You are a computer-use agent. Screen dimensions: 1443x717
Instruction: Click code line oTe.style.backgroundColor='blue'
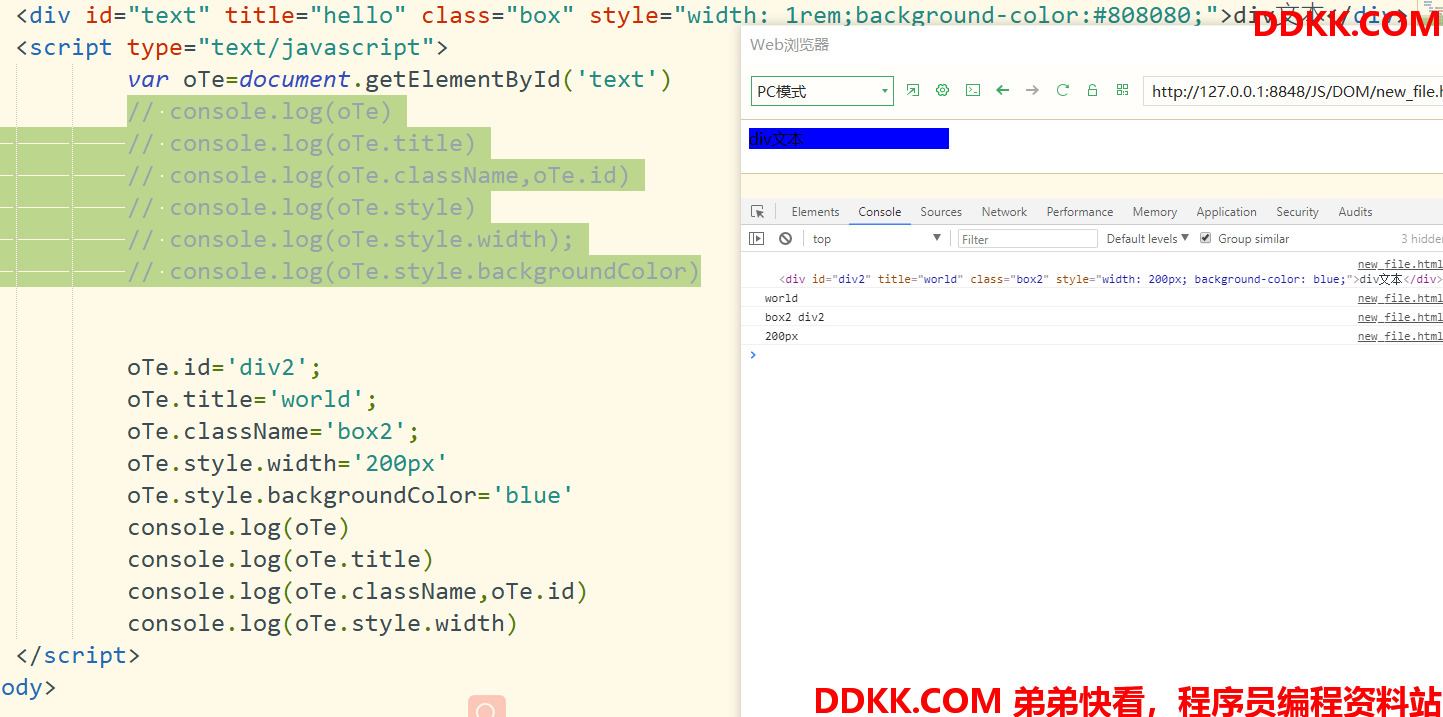pyautogui.click(x=350, y=495)
